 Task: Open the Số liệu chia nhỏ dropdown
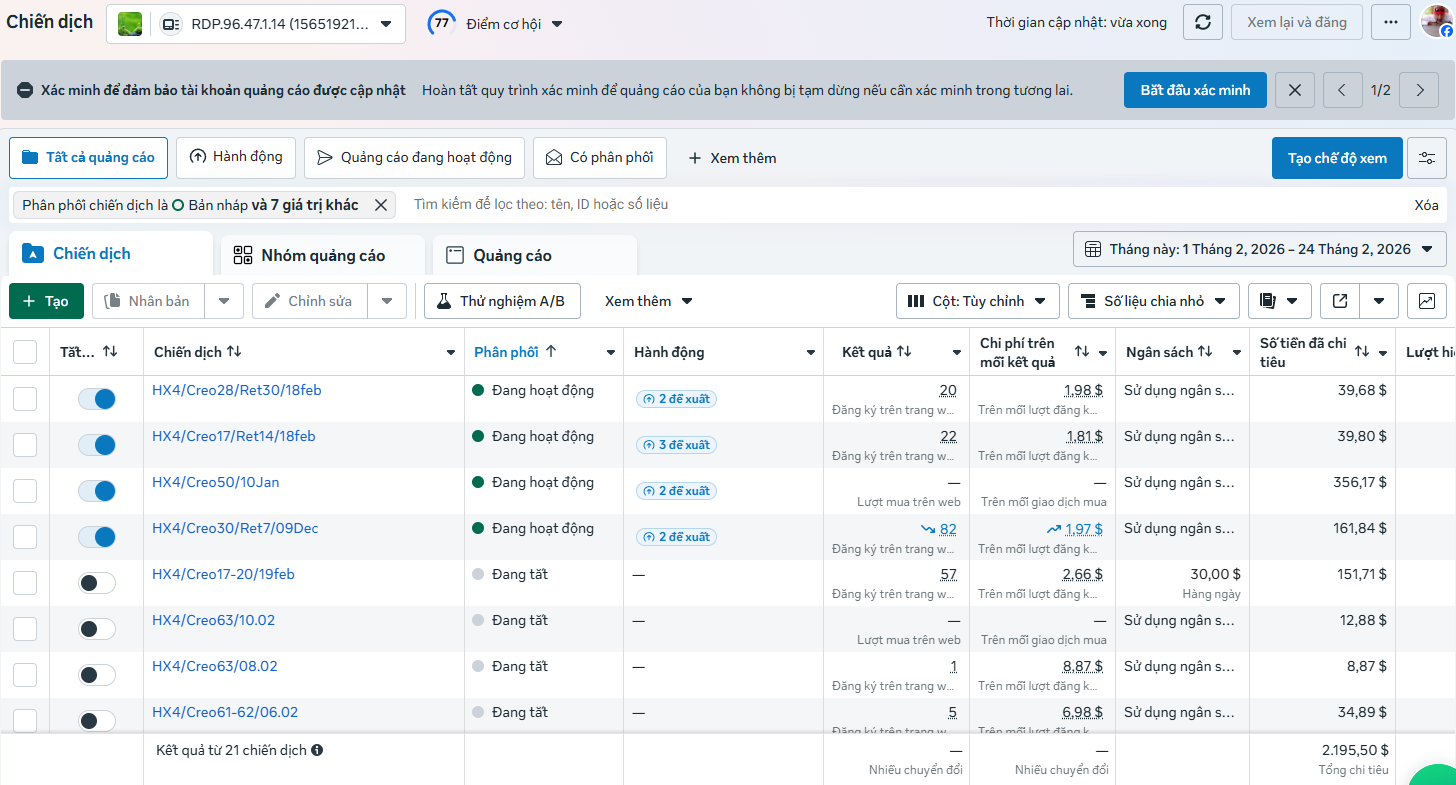tap(1153, 301)
